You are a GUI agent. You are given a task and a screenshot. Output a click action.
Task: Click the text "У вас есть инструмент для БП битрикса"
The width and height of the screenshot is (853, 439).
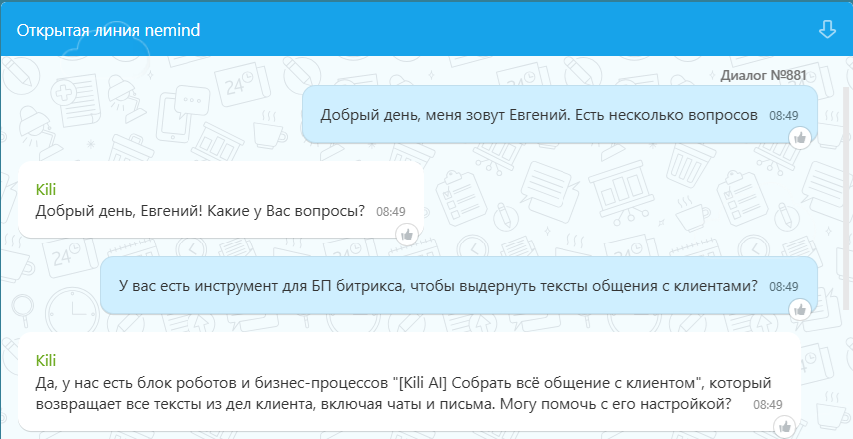click(263, 286)
